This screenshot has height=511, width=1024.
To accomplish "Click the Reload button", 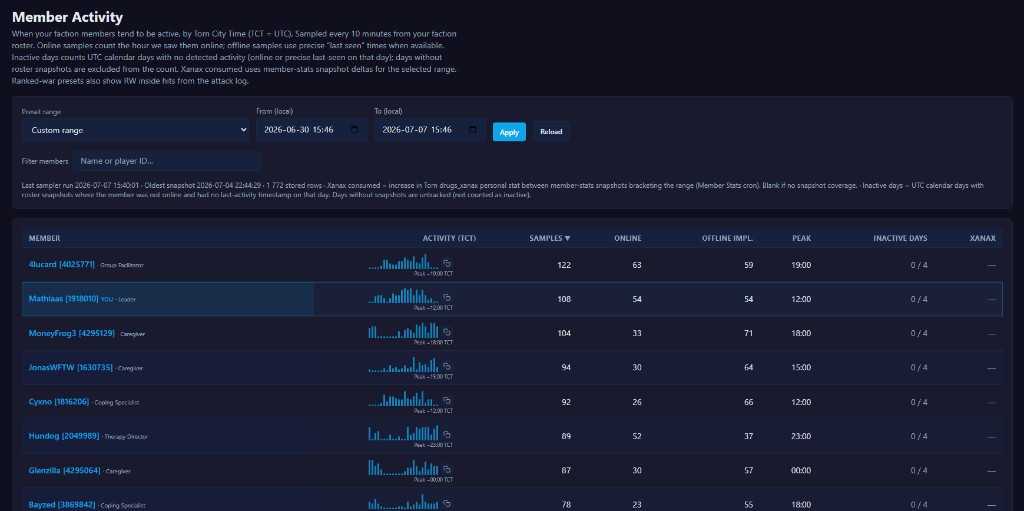I will 551,132.
